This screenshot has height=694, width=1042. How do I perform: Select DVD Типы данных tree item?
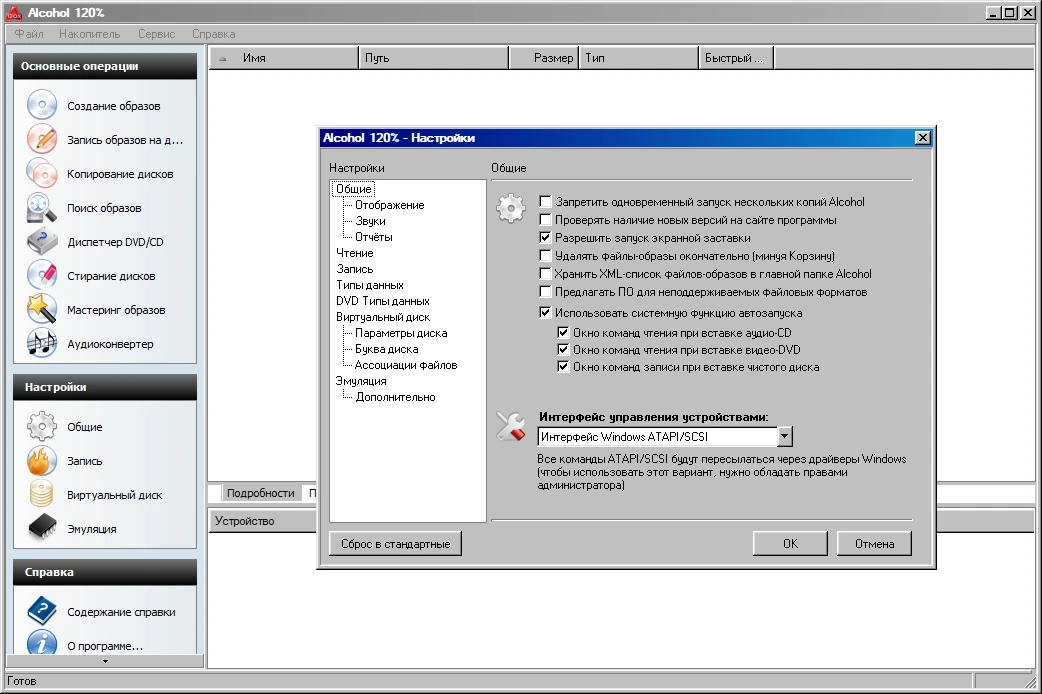click(x=383, y=300)
